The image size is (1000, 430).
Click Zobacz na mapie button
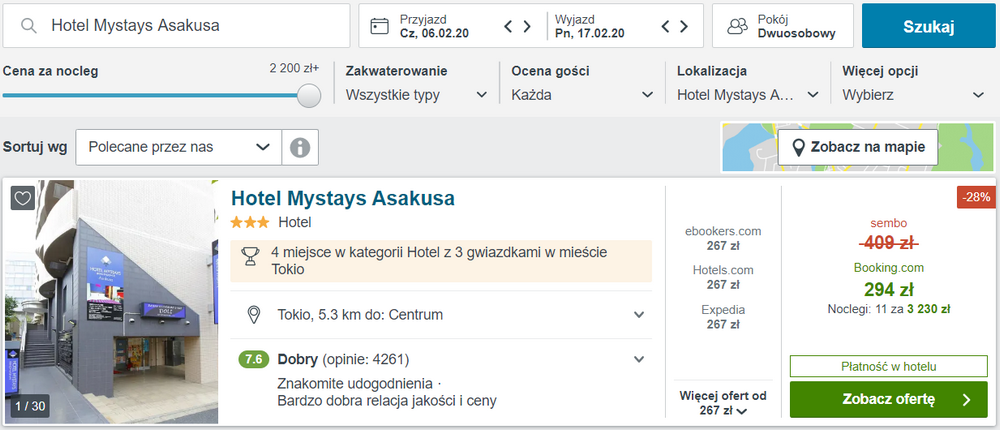[x=858, y=147]
